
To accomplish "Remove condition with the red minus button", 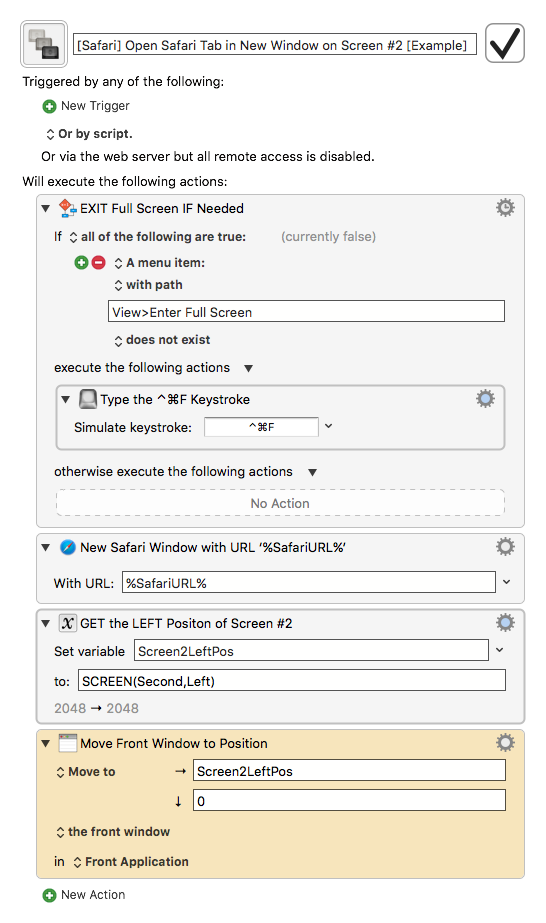I will pyautogui.click(x=99, y=263).
